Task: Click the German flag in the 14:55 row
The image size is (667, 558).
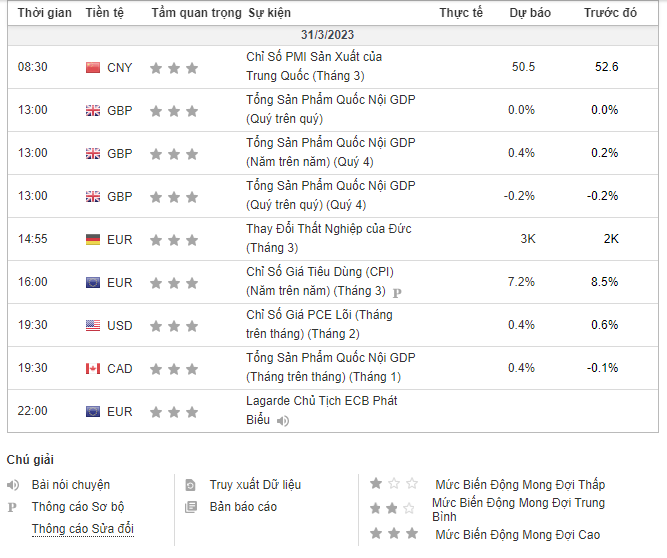Action: coord(93,240)
